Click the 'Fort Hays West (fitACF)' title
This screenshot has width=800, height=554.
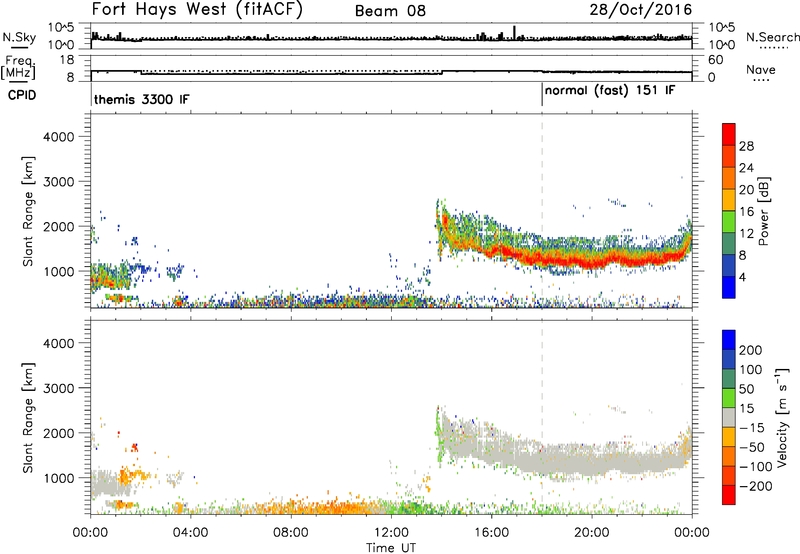pos(197,10)
